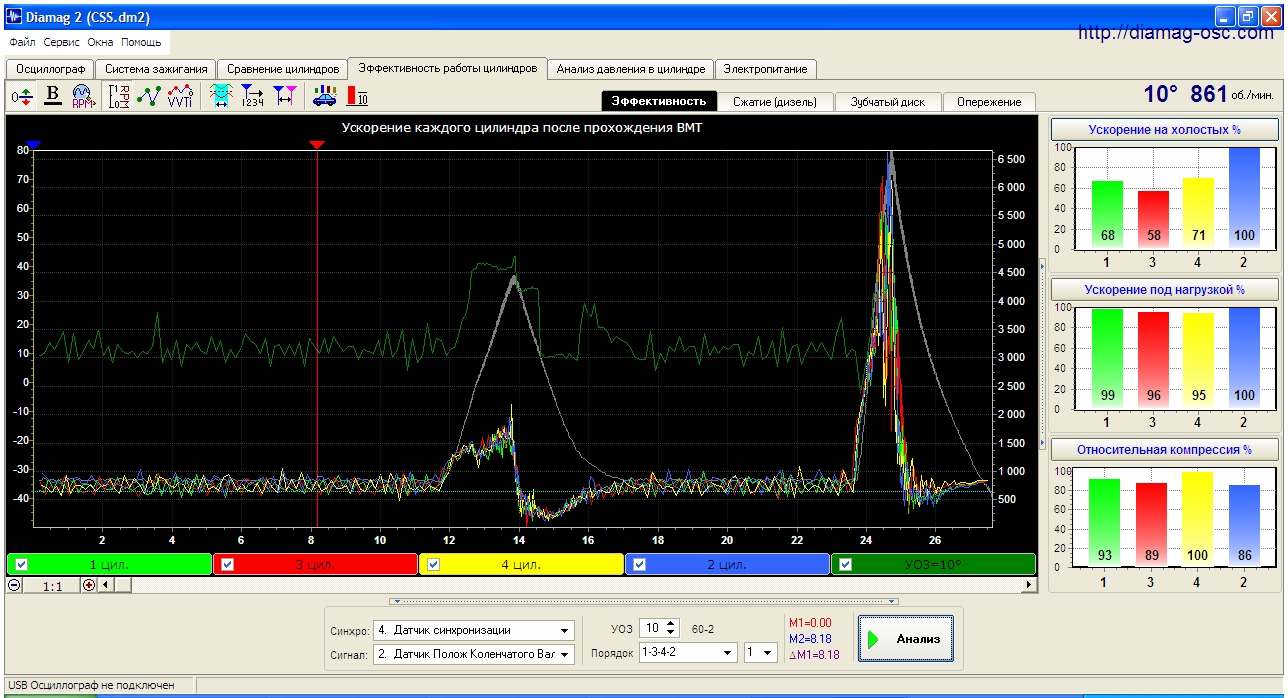Click the yellow relative compression bar labeled 100
The width and height of the screenshot is (1288, 698).
click(1198, 519)
